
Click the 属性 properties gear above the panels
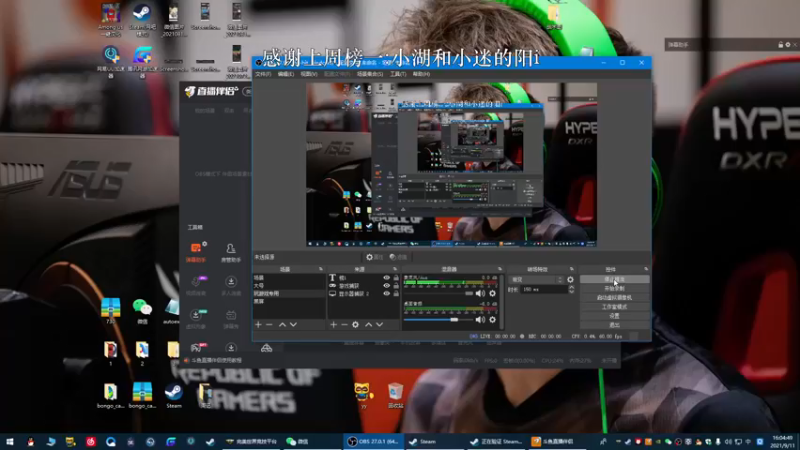pos(374,257)
